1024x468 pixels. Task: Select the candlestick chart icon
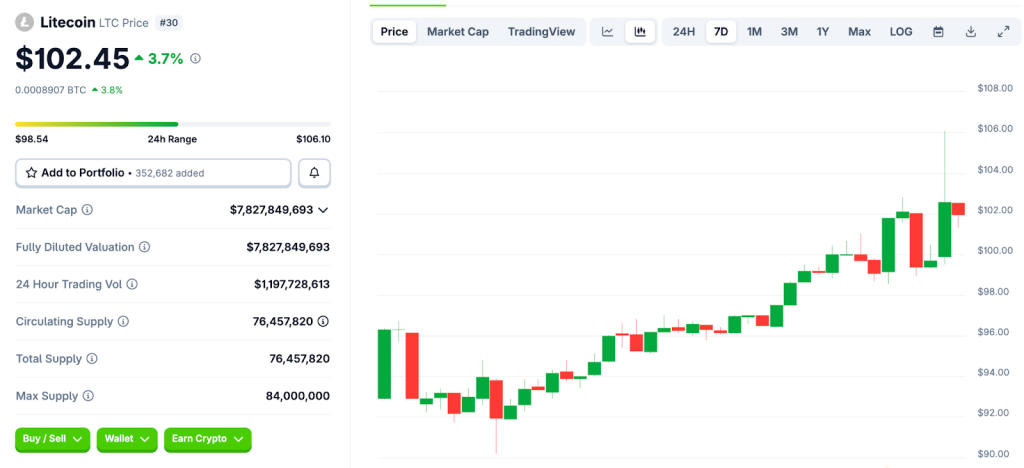640,32
